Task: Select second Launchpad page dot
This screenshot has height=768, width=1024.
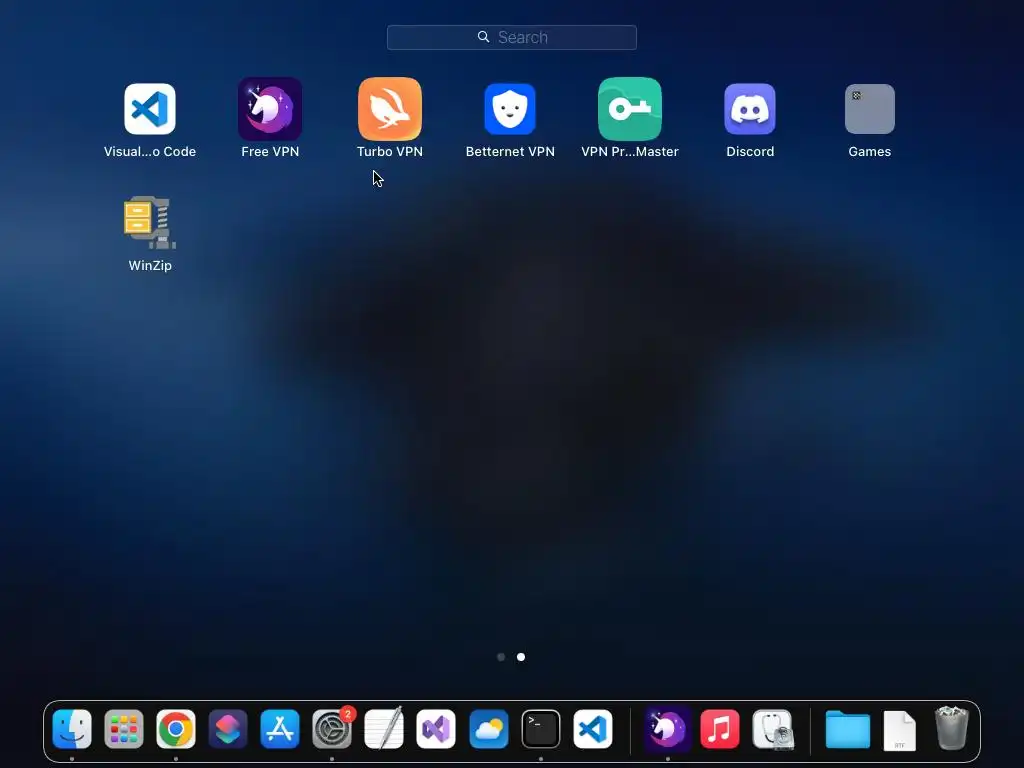Action: (x=521, y=657)
